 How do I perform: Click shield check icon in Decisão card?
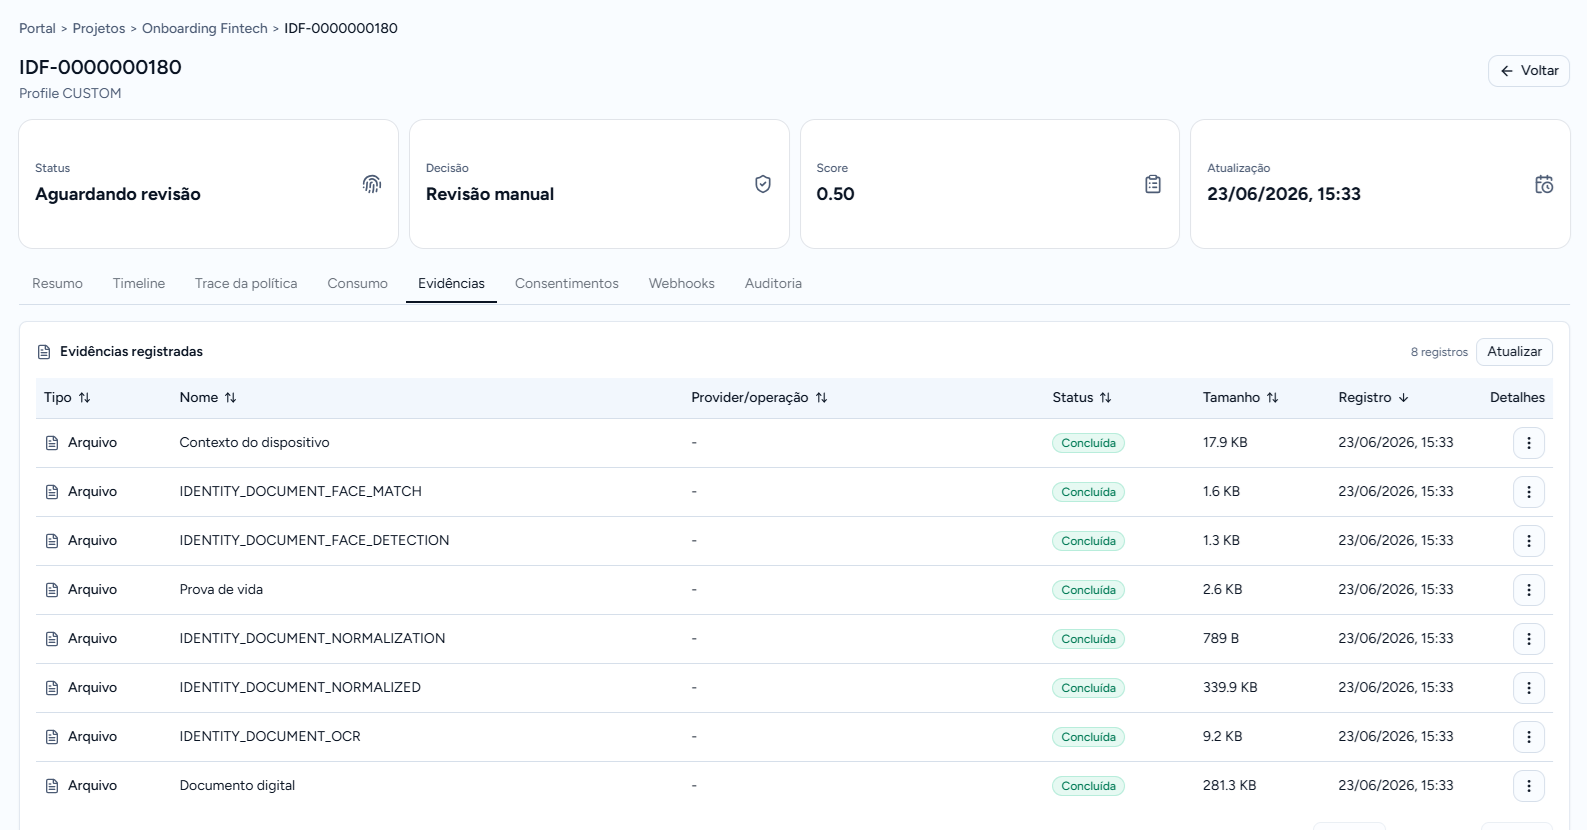pyautogui.click(x=763, y=184)
